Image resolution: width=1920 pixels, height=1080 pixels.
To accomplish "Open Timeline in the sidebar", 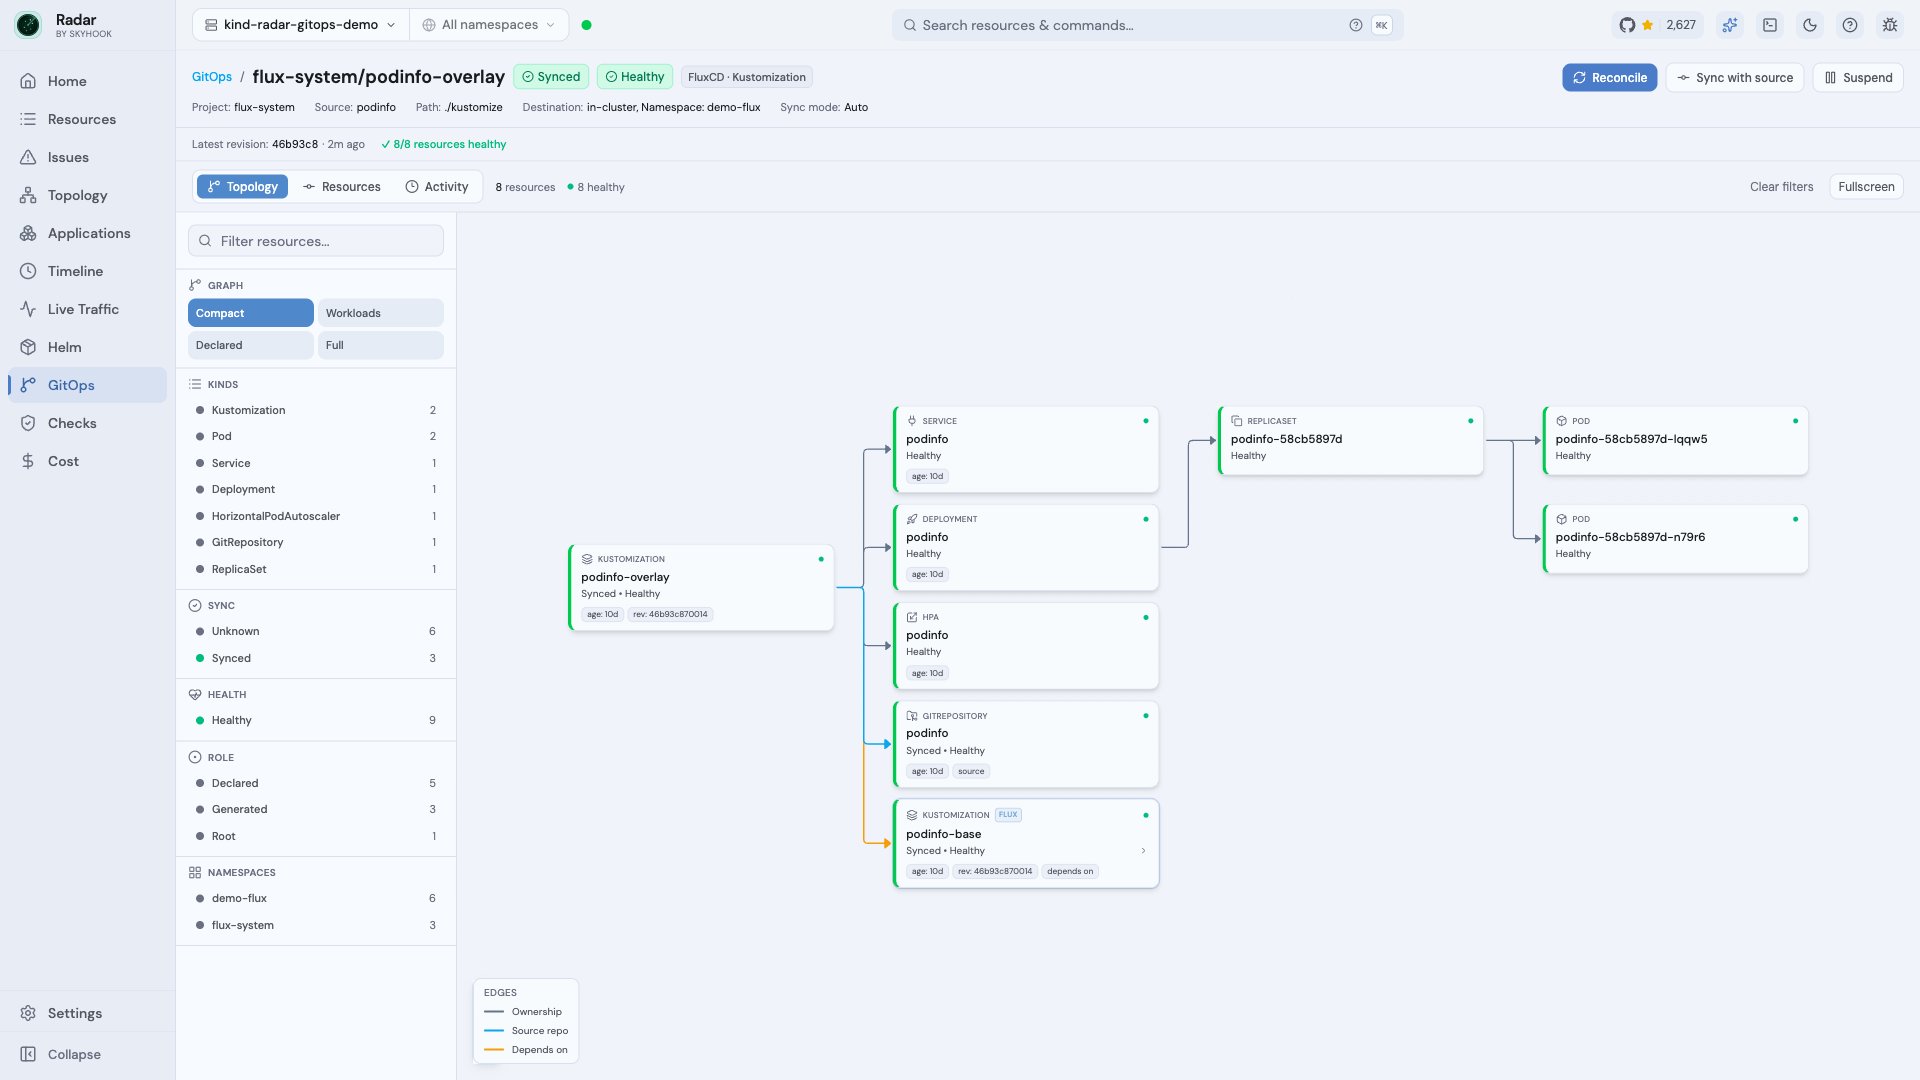I will (87, 271).
